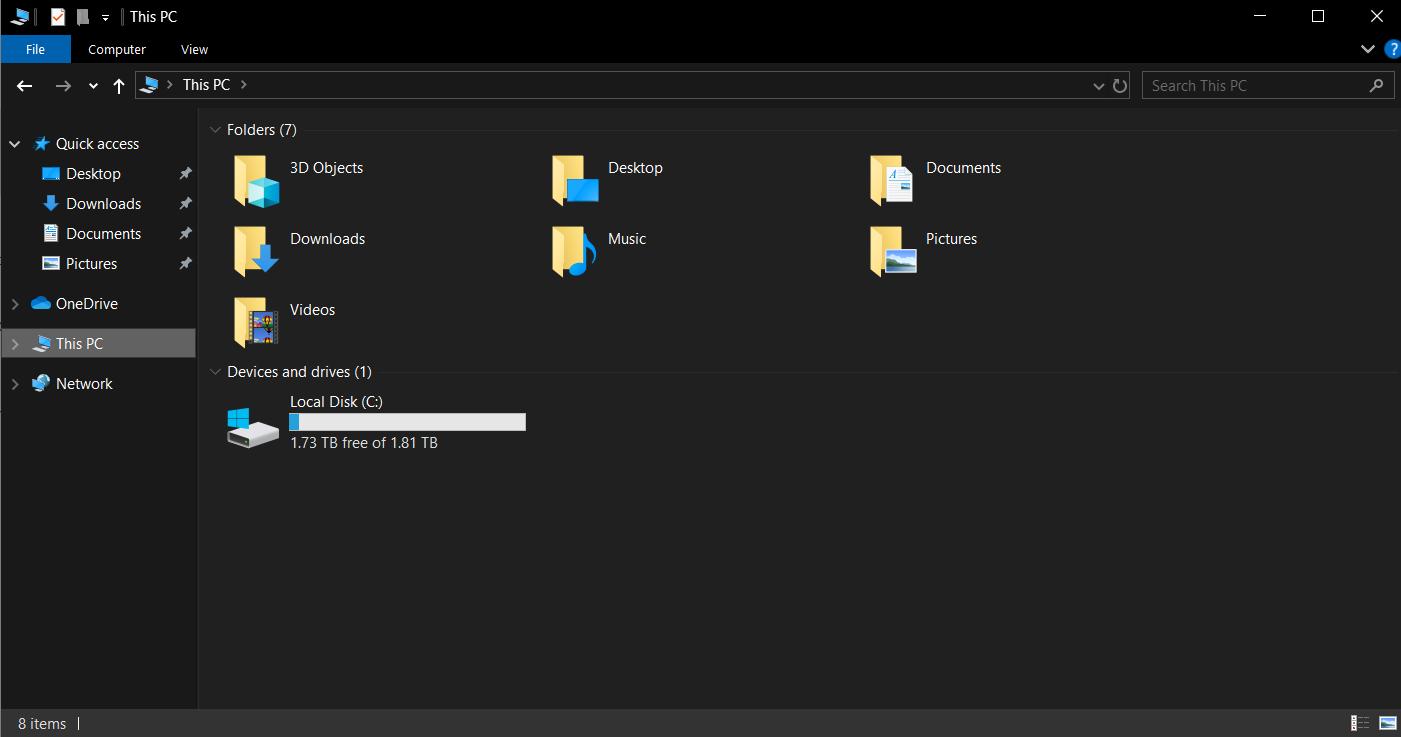The image size is (1401, 737).
Task: Select the Music folder icon
Action: pos(574,251)
